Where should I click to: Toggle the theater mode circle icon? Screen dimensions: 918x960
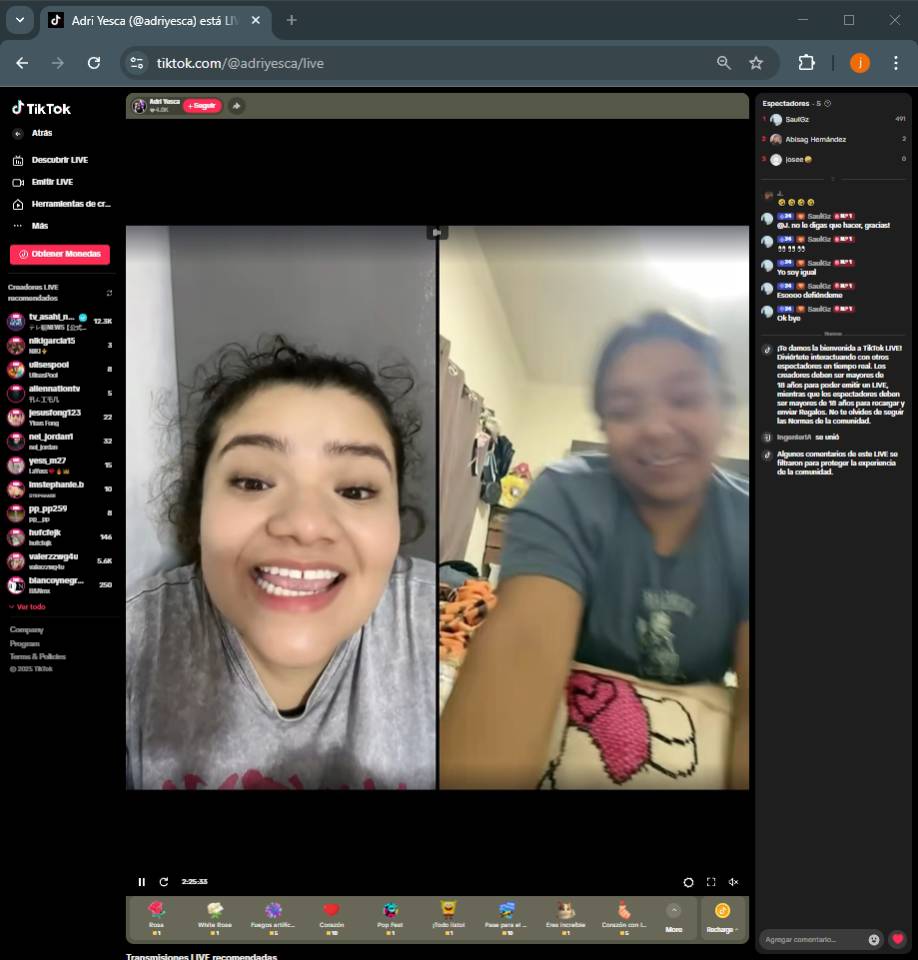[x=688, y=882]
